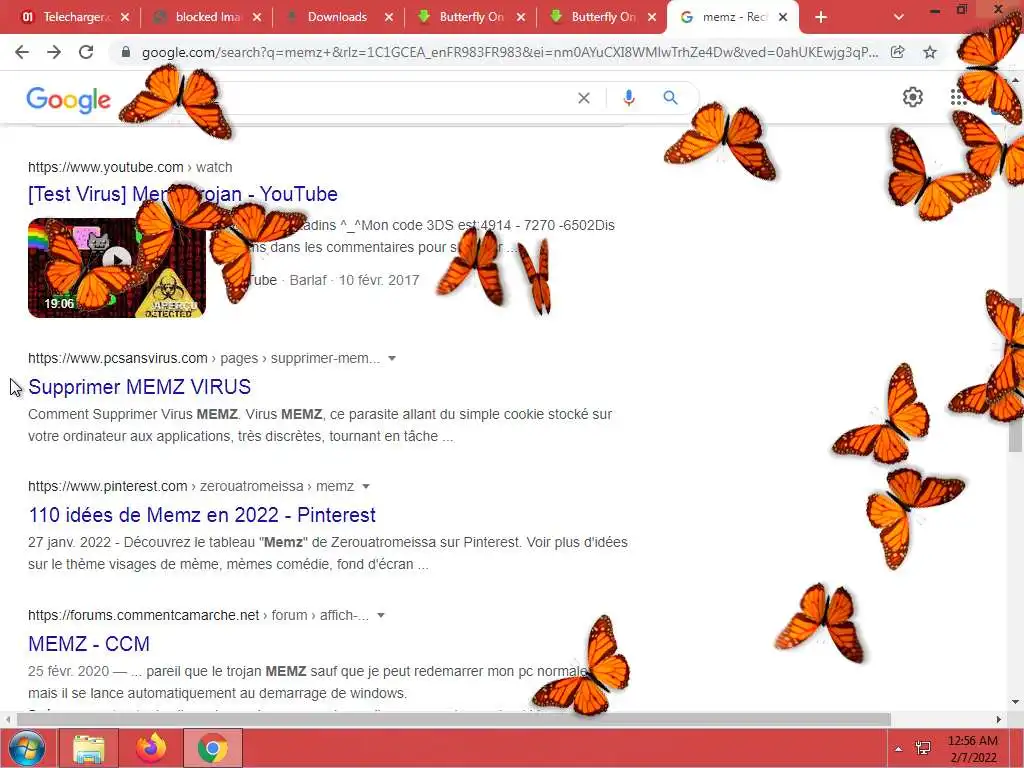Click the address bar URL
The height and width of the screenshot is (768, 1024).
509,52
